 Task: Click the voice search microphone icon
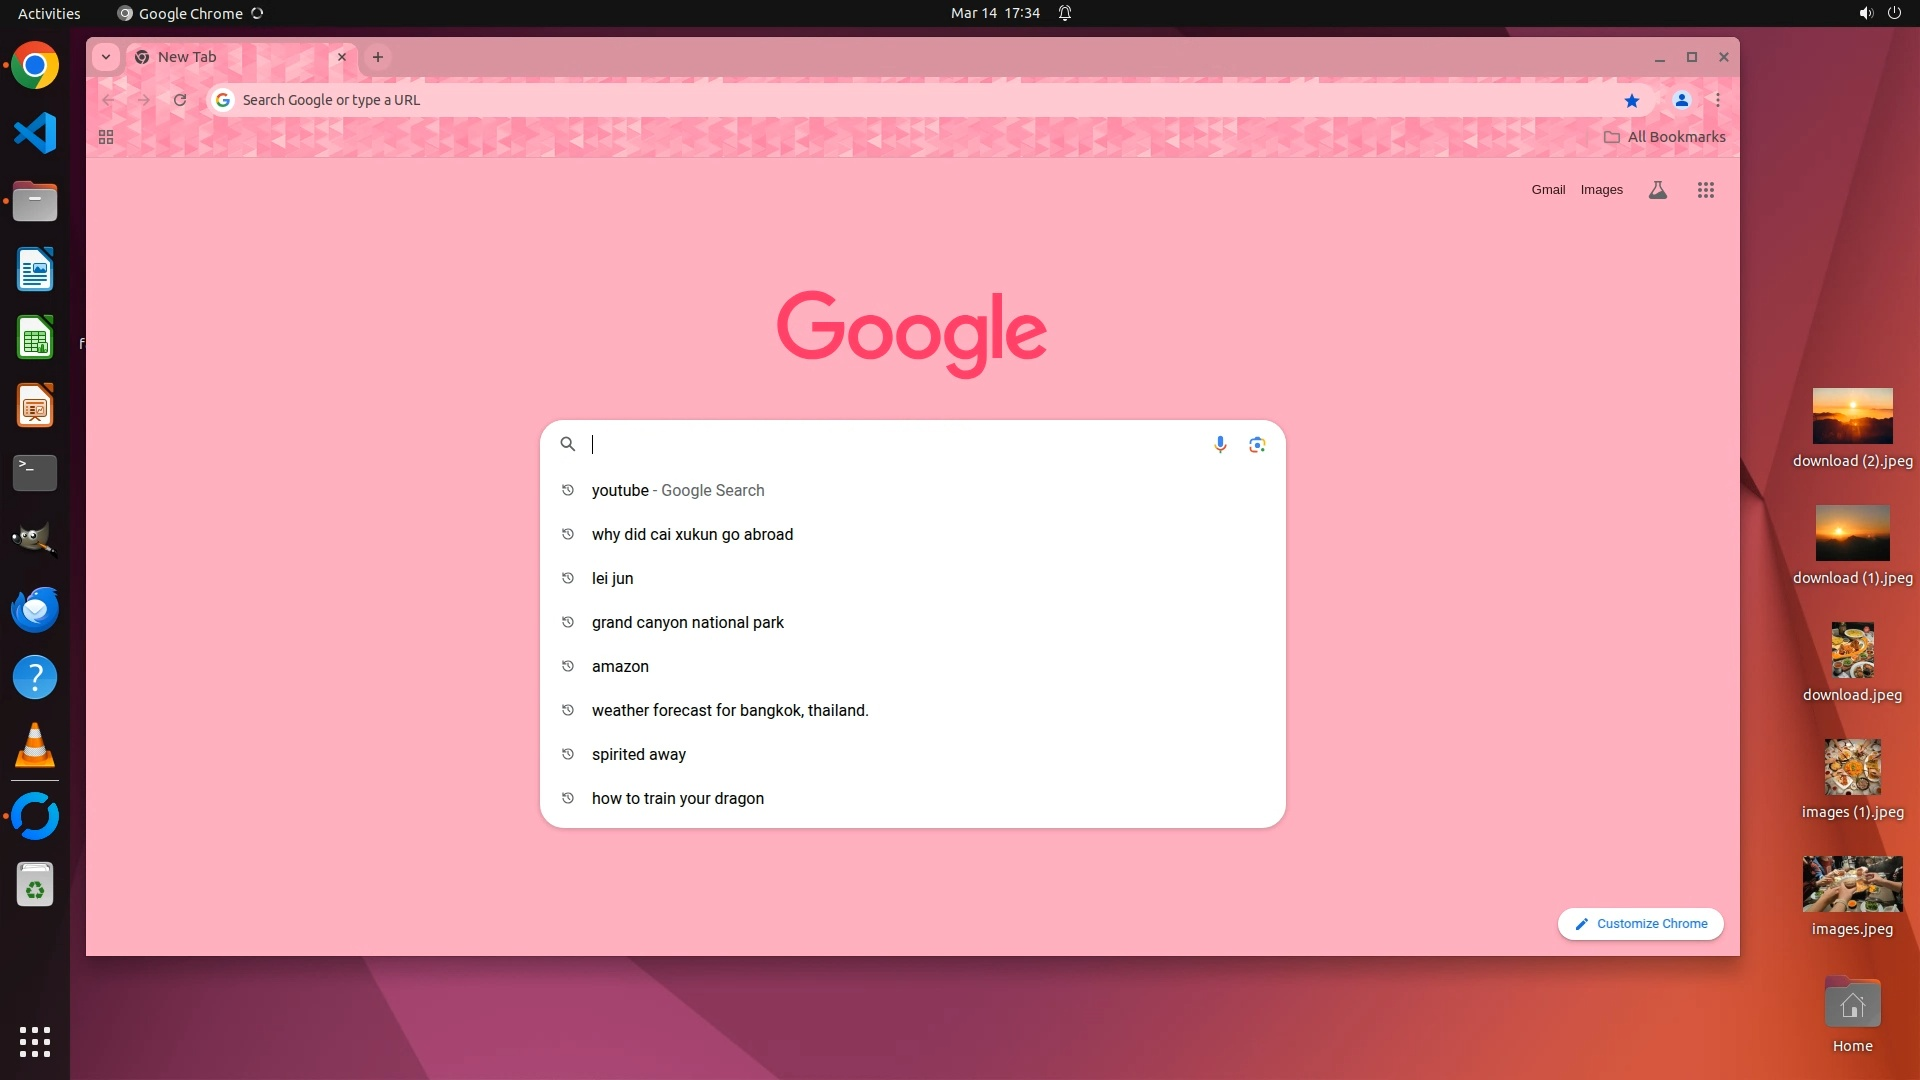point(1220,444)
